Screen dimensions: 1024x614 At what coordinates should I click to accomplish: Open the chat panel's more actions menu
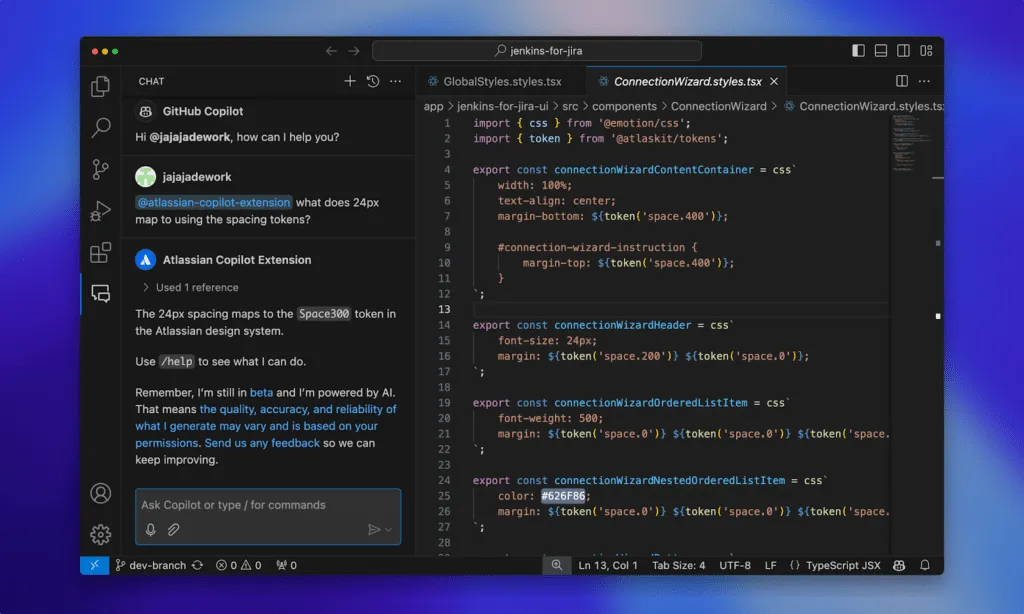coord(395,80)
